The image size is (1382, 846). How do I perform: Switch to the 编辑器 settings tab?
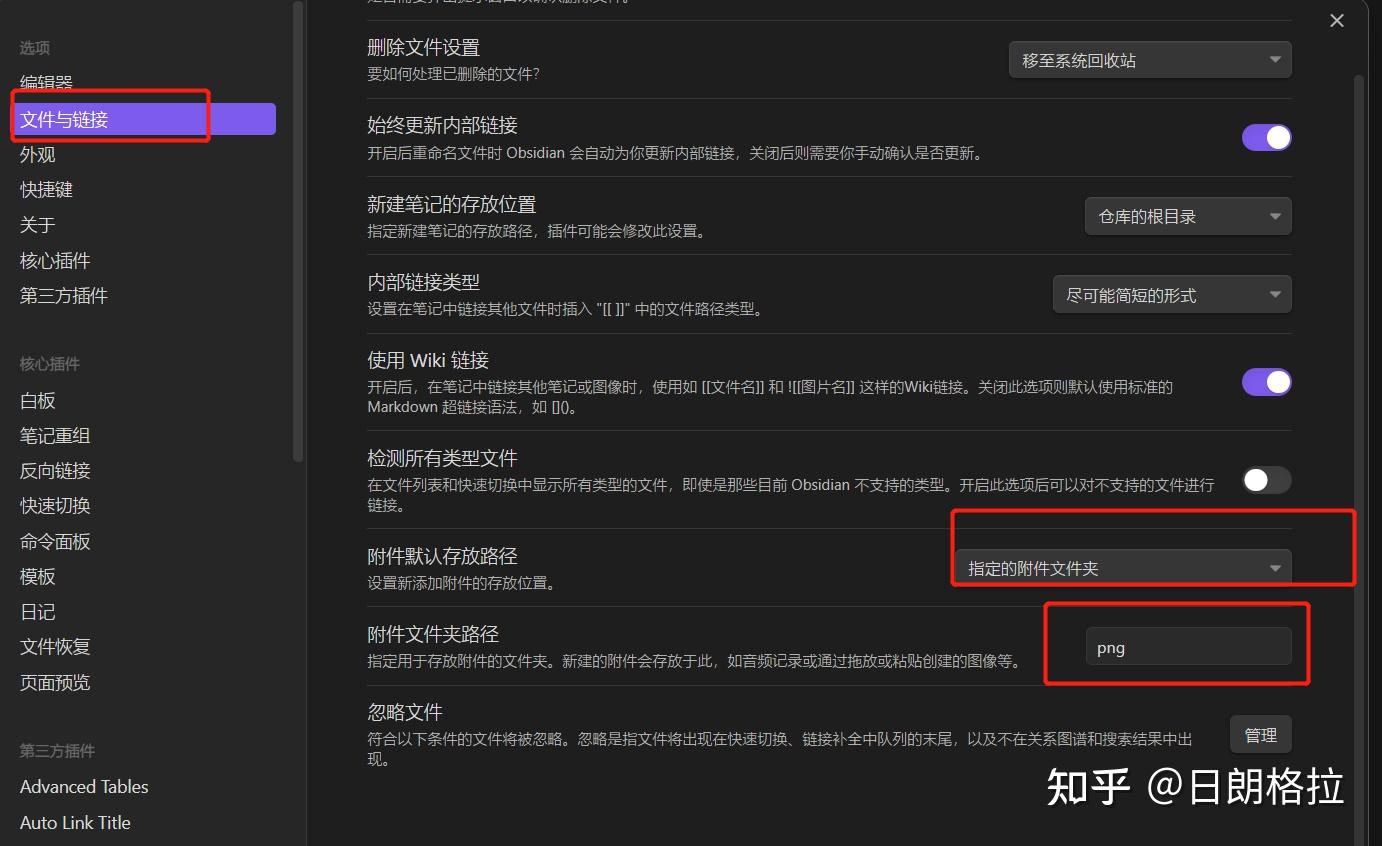click(x=46, y=82)
